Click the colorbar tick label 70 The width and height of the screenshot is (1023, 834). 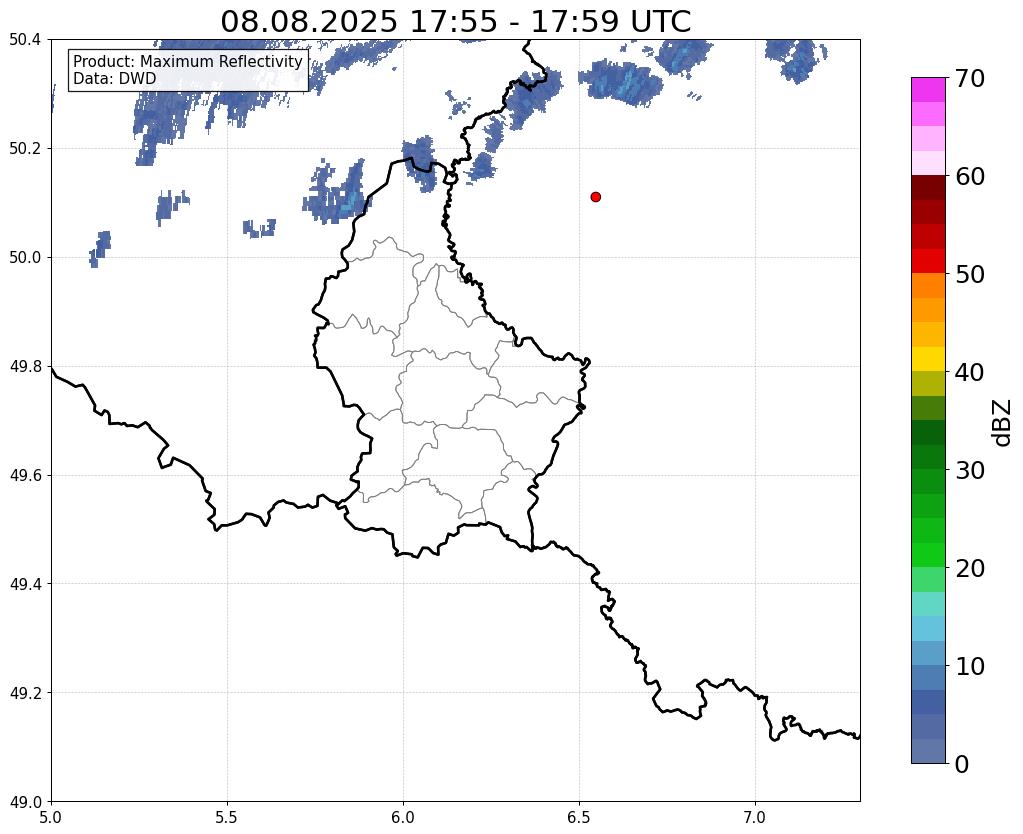(x=970, y=78)
